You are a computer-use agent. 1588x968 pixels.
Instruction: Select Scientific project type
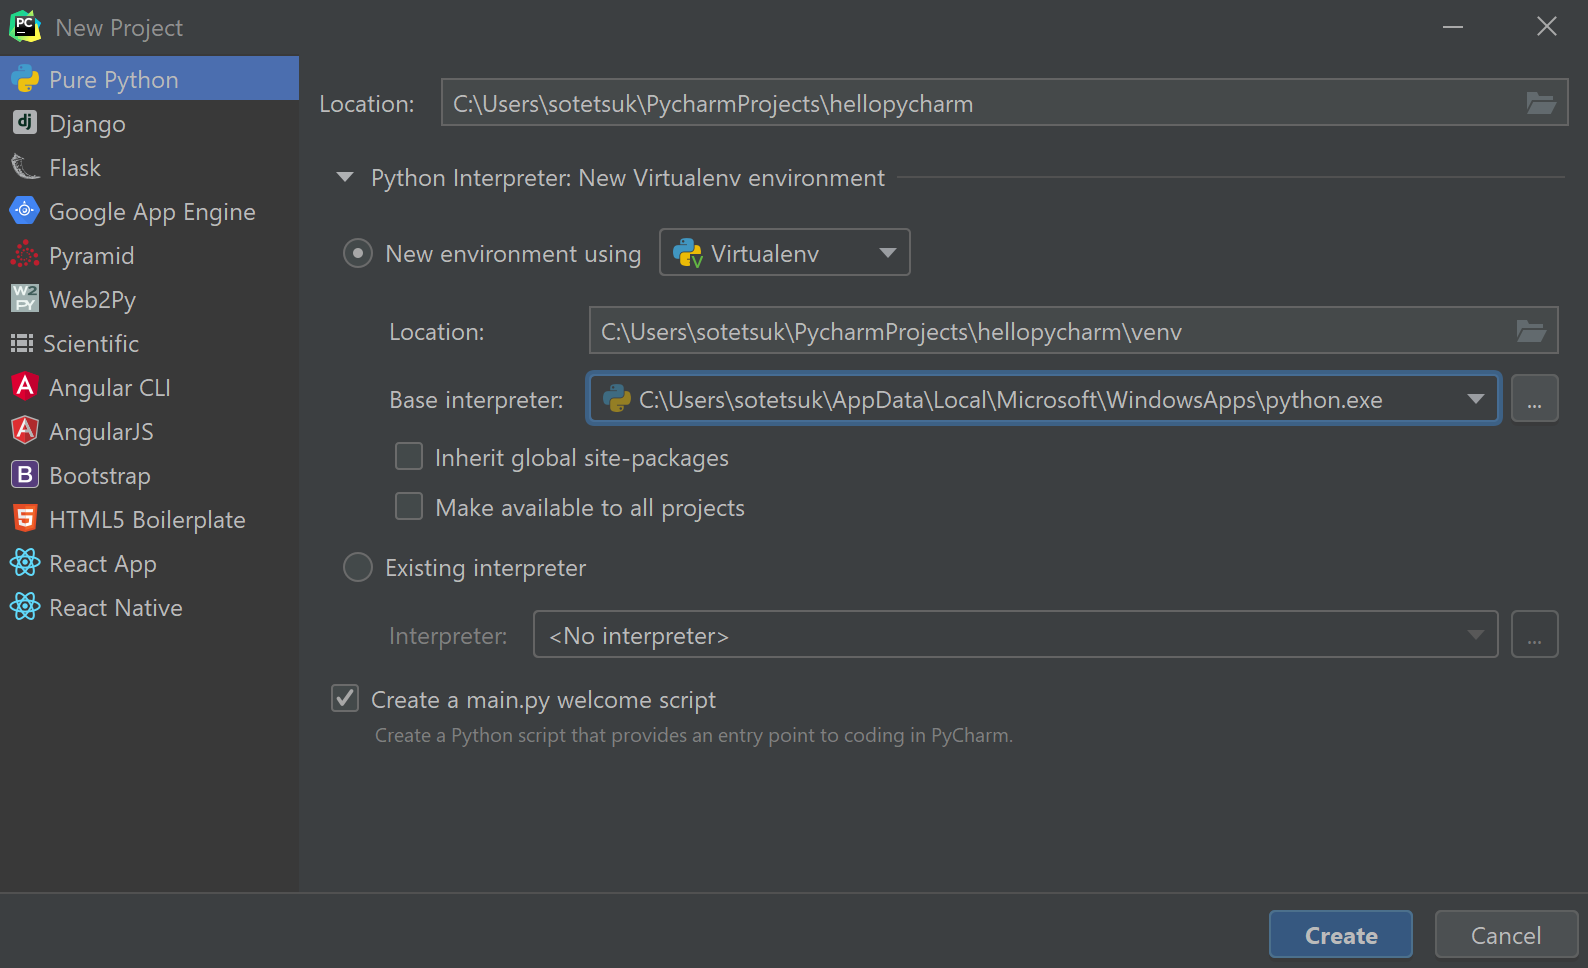pyautogui.click(x=149, y=342)
